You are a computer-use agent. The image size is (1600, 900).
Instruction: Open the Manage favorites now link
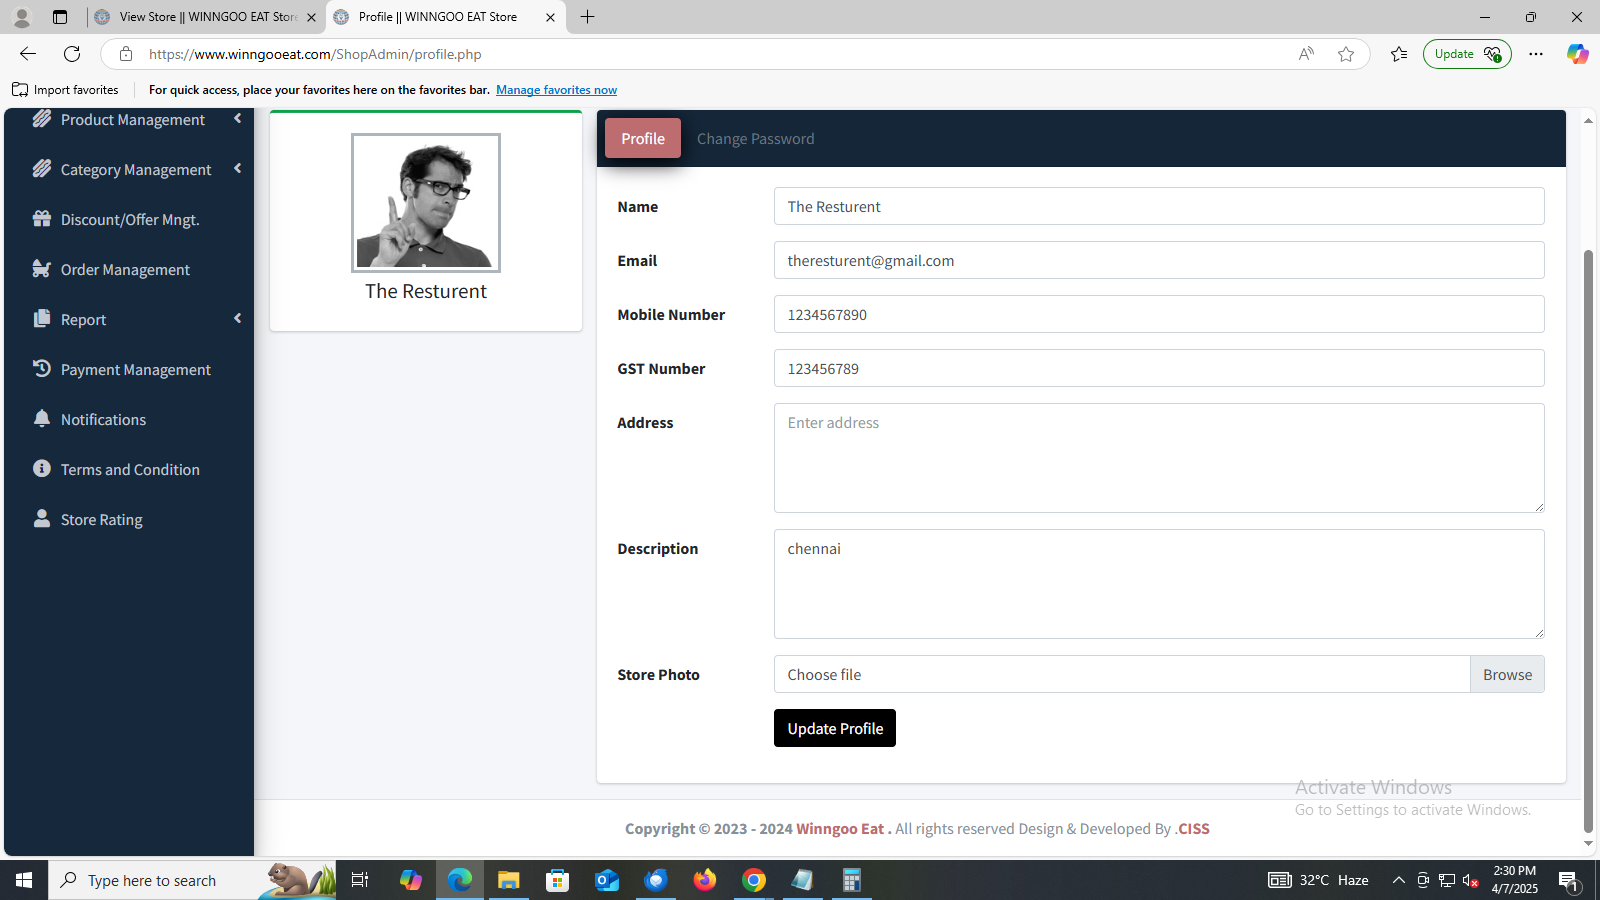pos(556,90)
